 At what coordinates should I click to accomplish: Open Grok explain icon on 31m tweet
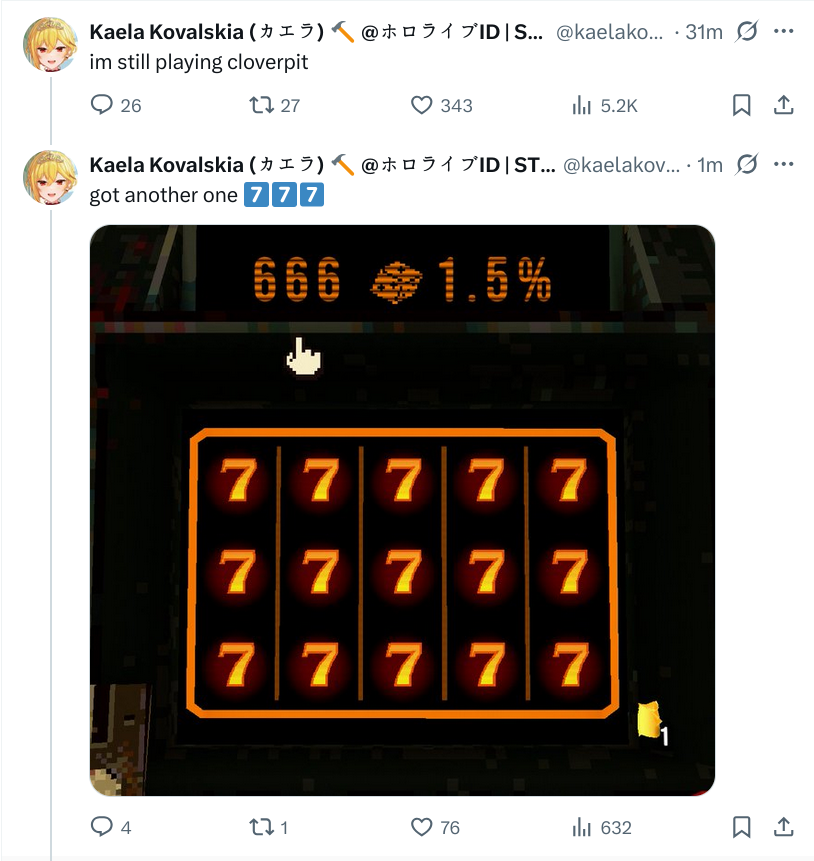pos(746,32)
